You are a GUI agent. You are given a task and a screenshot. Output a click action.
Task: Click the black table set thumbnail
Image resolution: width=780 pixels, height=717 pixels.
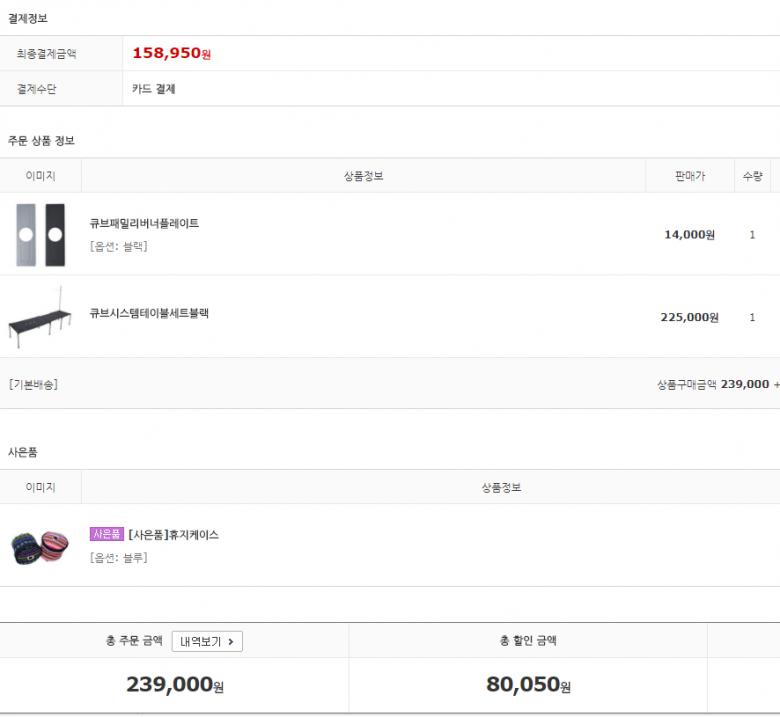(x=41, y=318)
